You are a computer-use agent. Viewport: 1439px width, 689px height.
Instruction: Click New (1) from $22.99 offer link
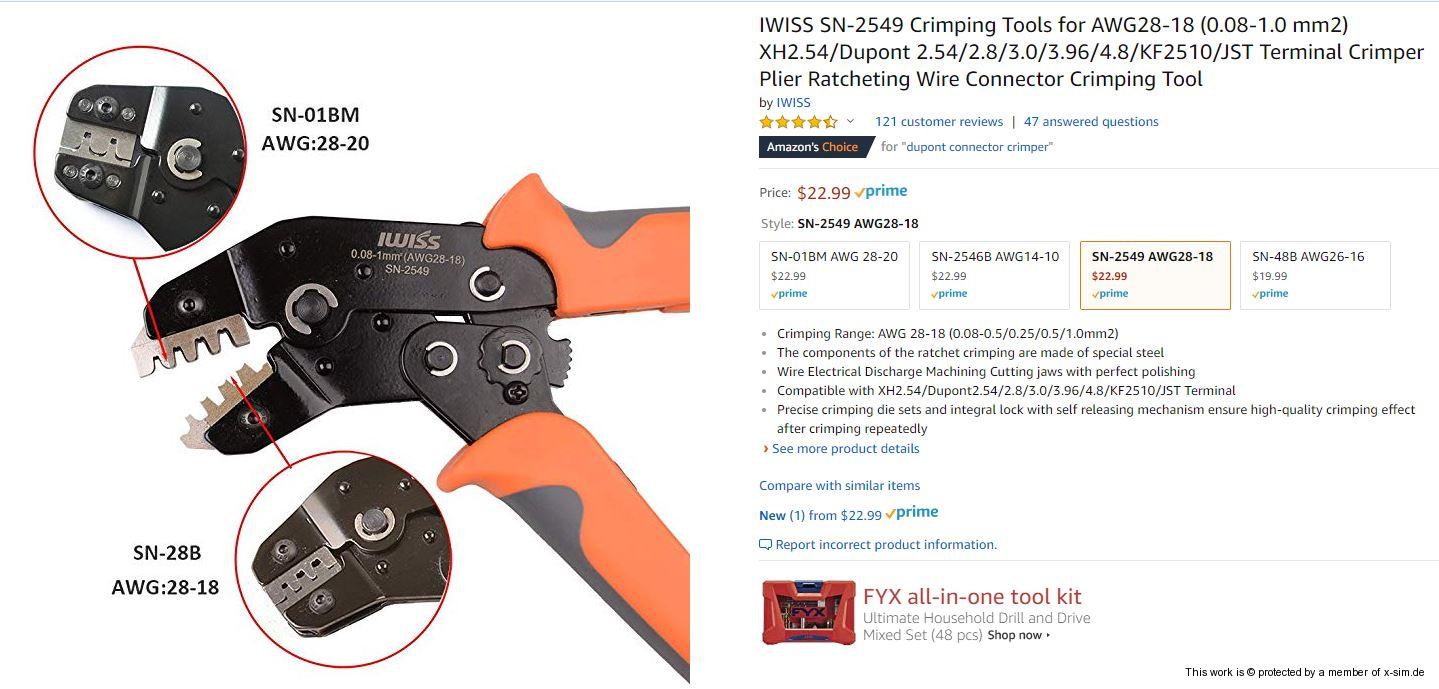(x=820, y=515)
